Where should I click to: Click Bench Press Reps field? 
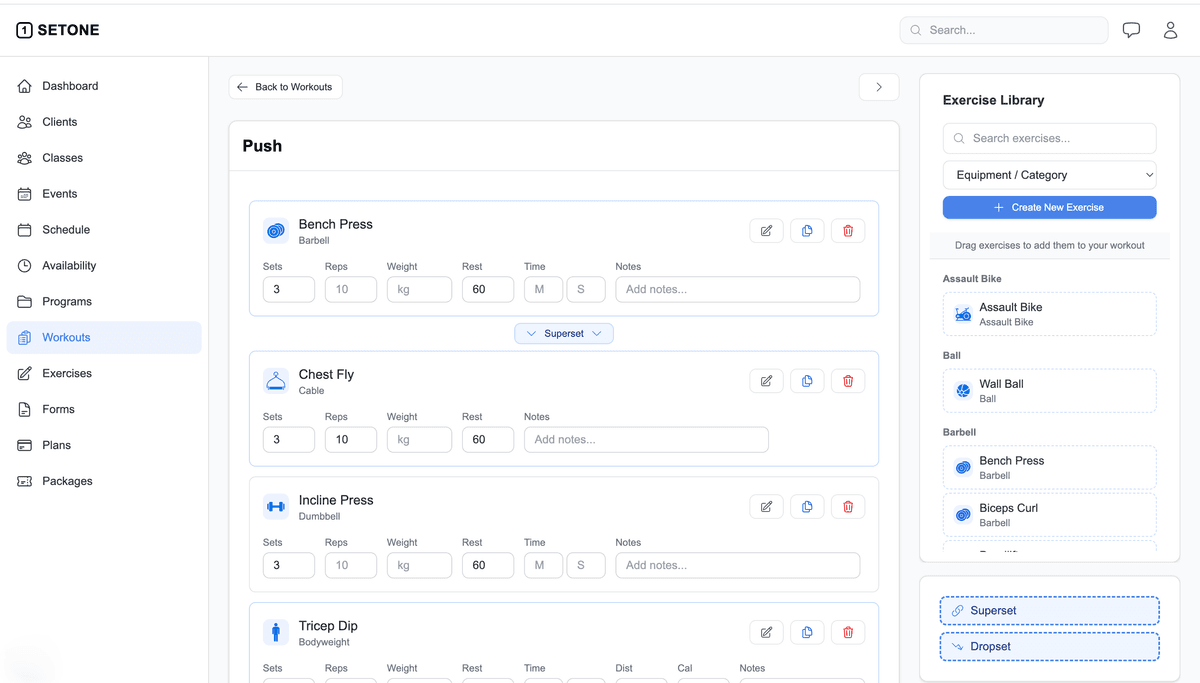(x=351, y=289)
